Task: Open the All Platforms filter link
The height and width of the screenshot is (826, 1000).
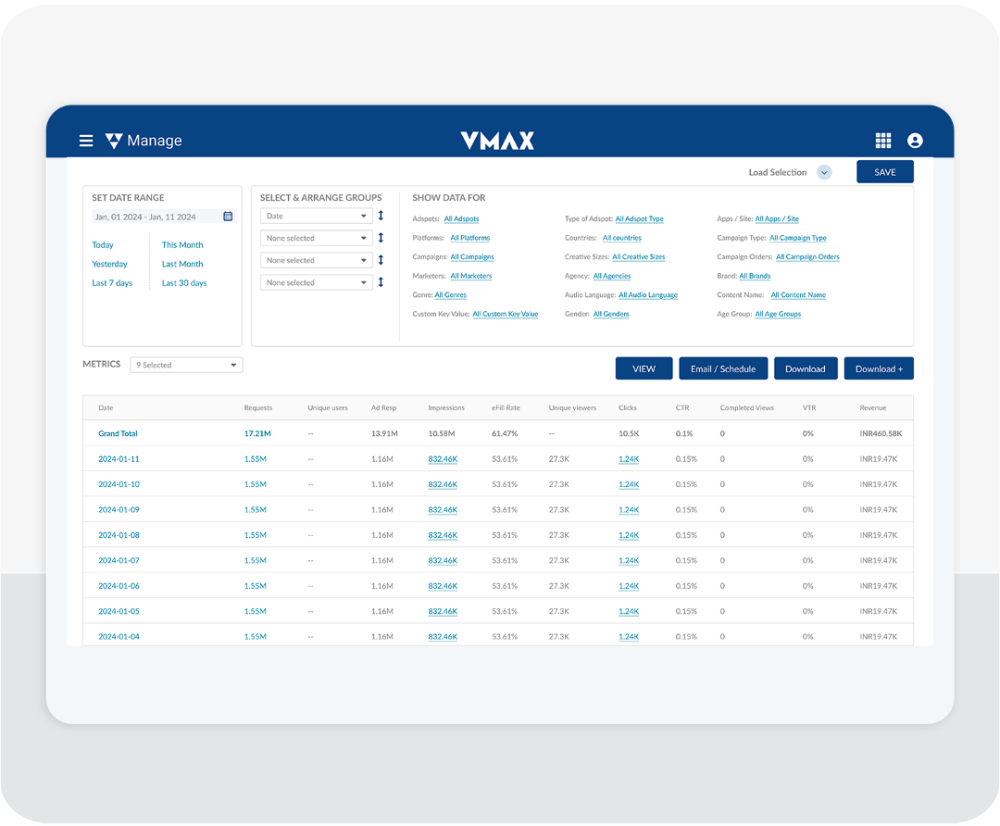Action: [x=470, y=238]
